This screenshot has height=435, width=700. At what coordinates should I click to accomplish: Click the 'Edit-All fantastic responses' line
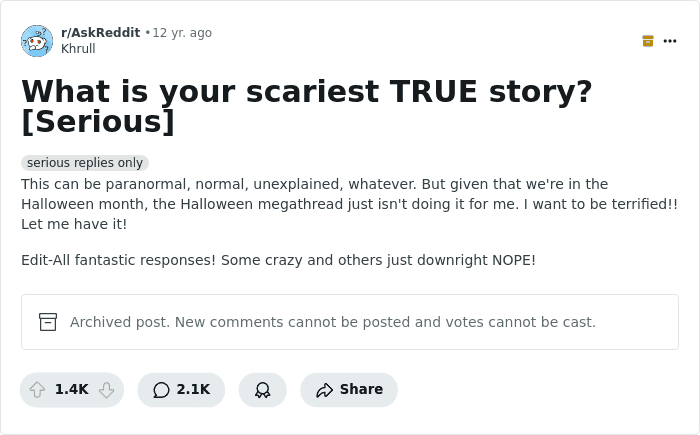tap(278, 260)
